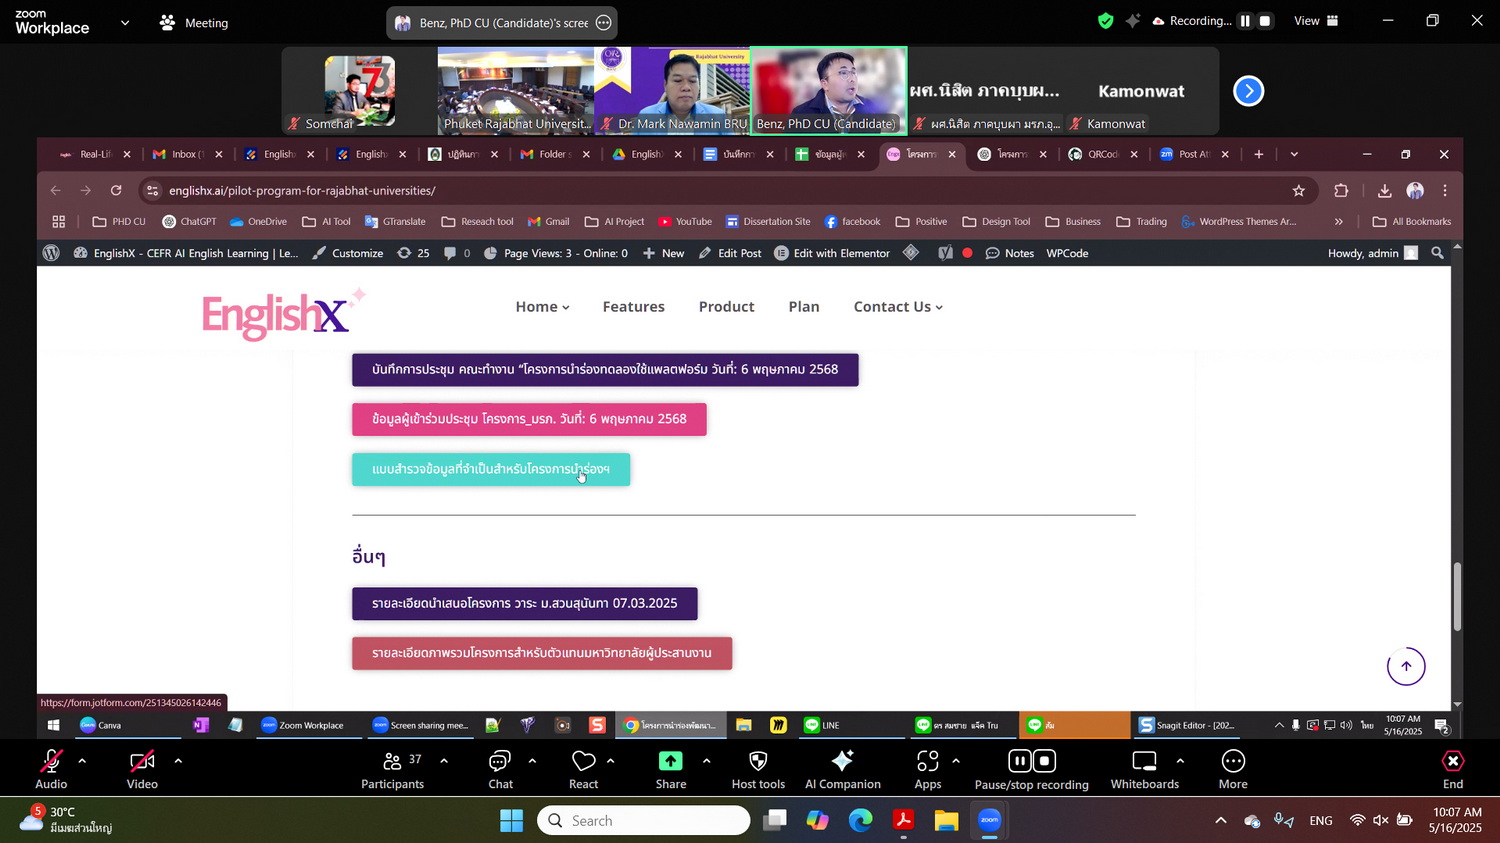Bookmark this page with the star icon
Image resolution: width=1500 pixels, height=843 pixels.
tap(1298, 190)
